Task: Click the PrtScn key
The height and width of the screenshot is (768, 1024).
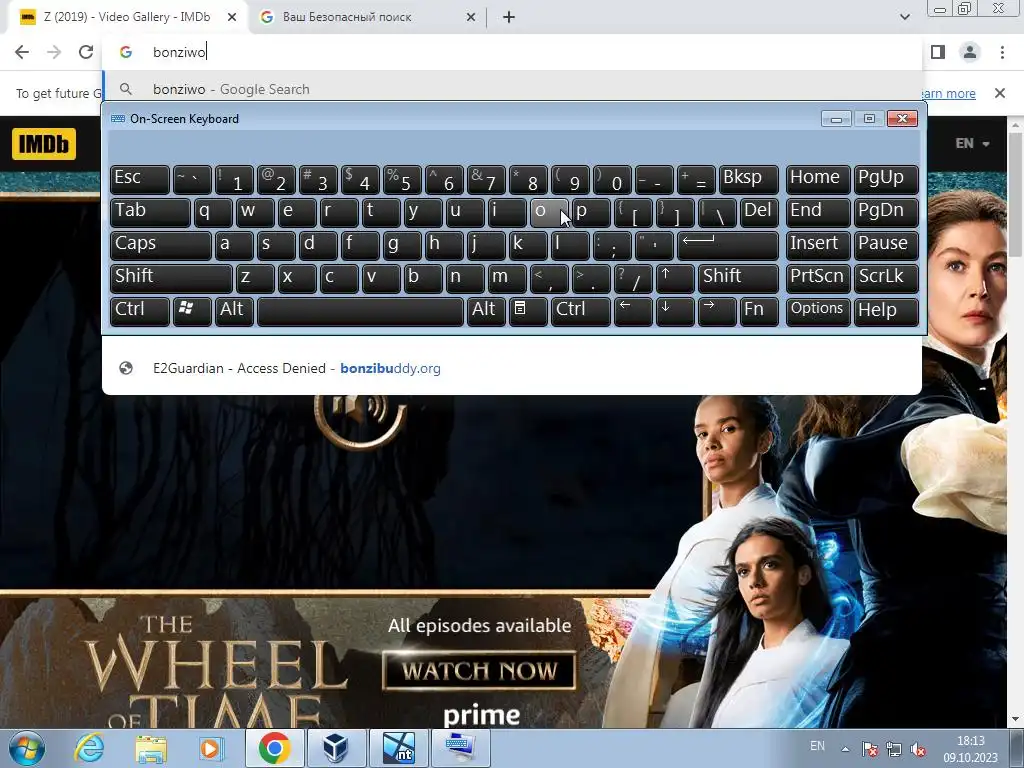Action: [818, 278]
